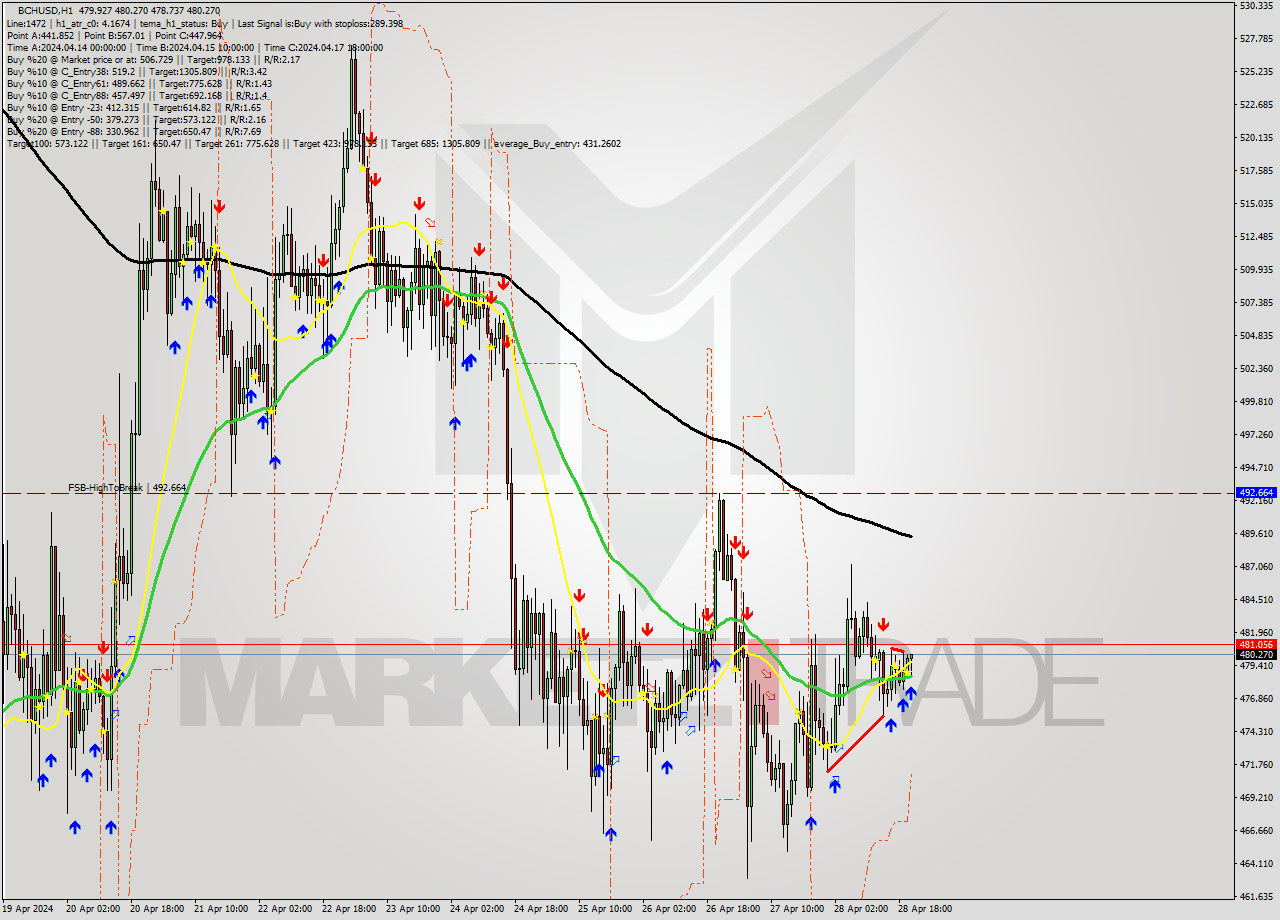Click the BCHUSD,H1 symbol title

(46, 11)
